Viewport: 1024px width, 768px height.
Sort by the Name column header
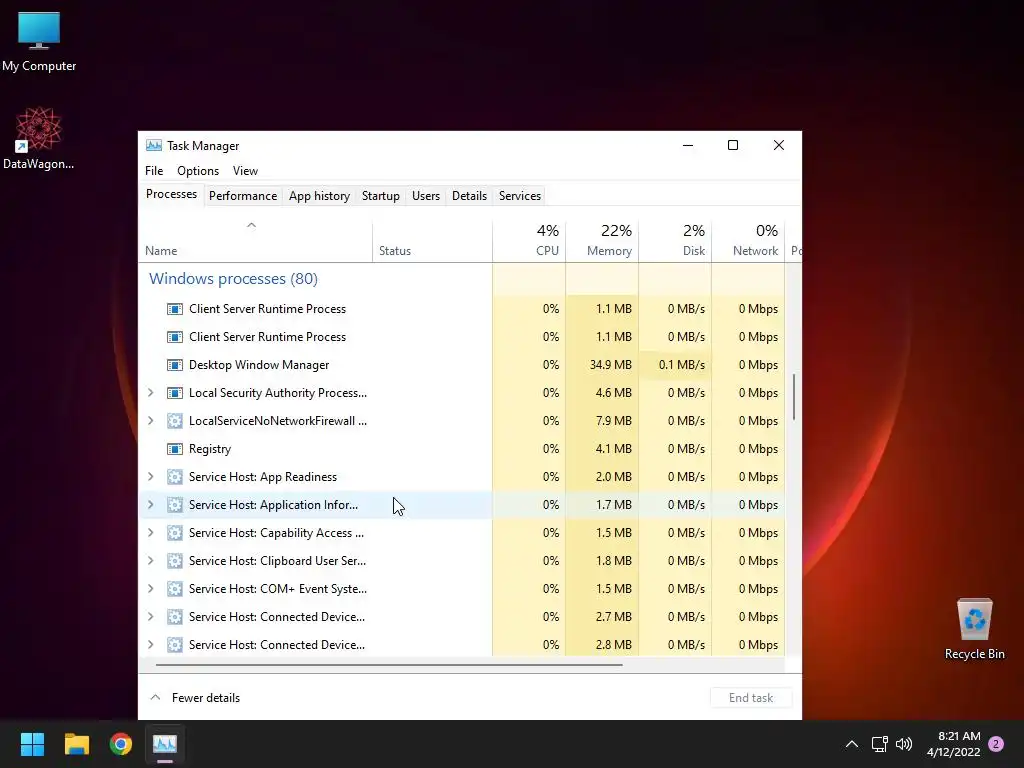click(255, 242)
